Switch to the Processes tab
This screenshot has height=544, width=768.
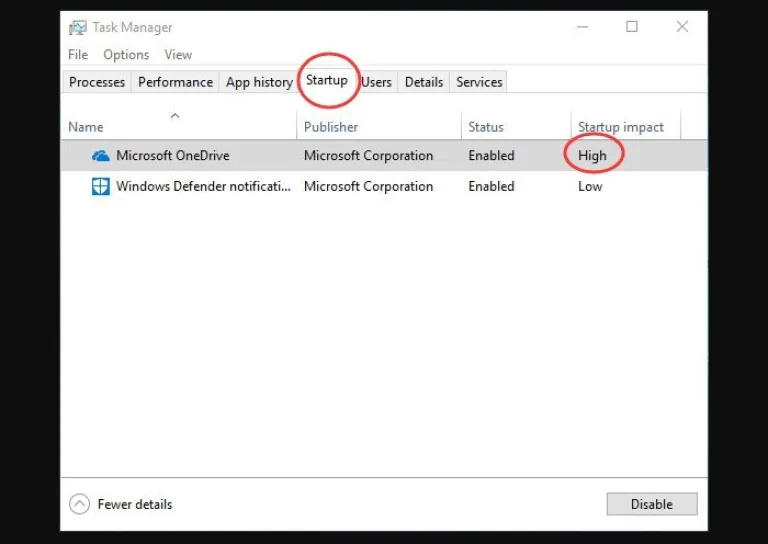pos(97,82)
